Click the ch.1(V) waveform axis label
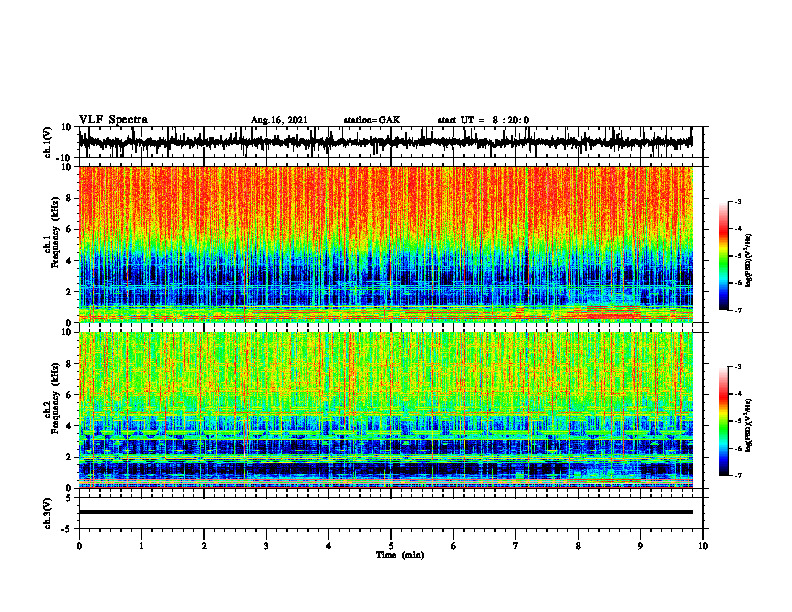This screenshot has width=792, height=612. click(x=47, y=142)
